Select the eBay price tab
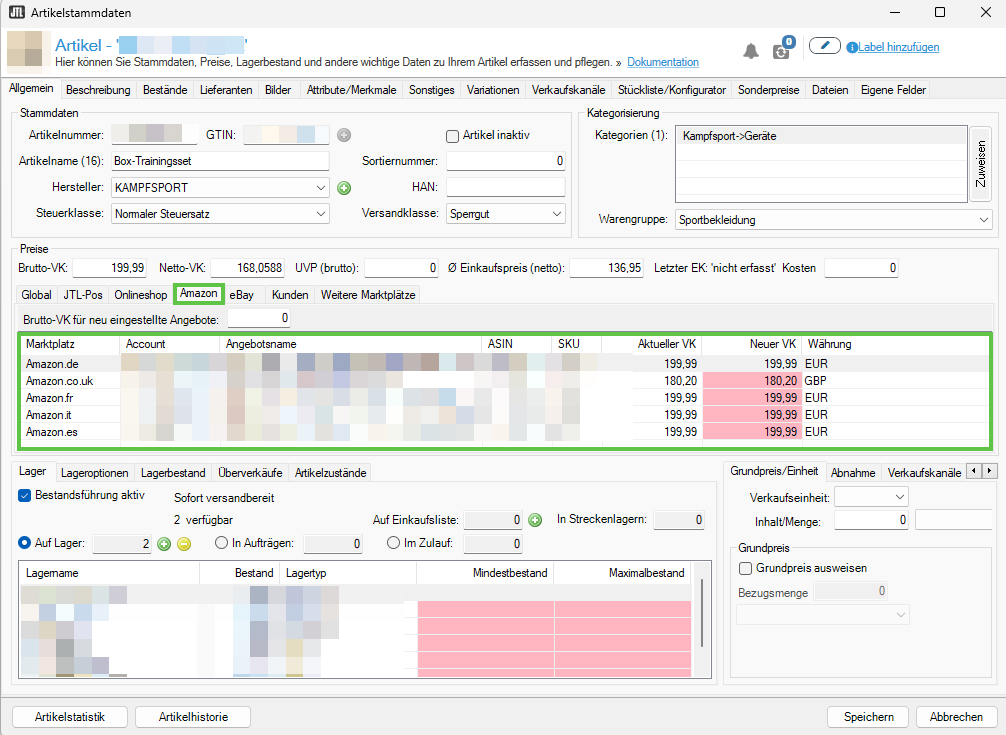Image resolution: width=1006 pixels, height=735 pixels. pos(241,294)
